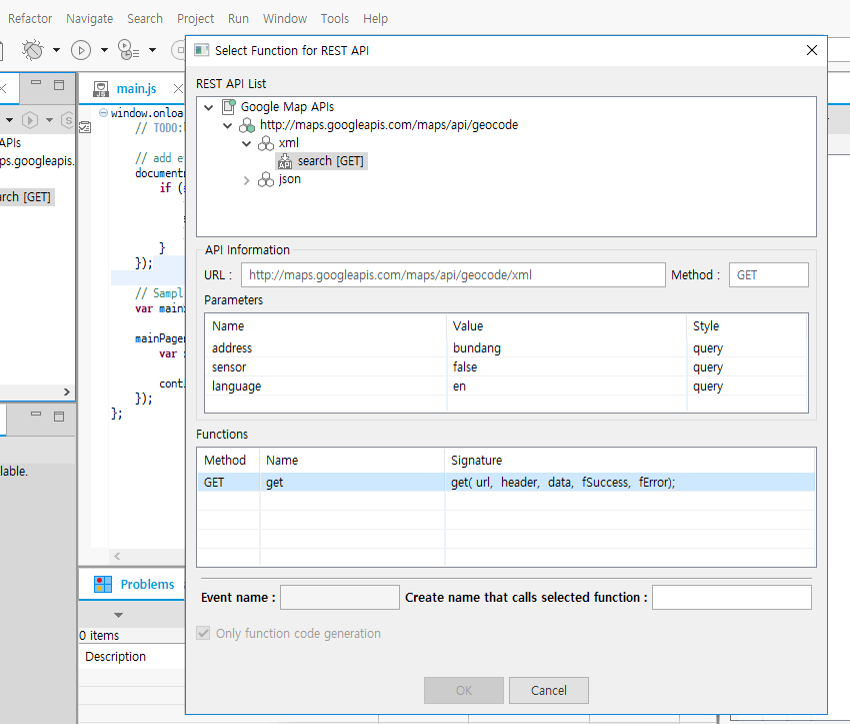Click the Run button in the toolbar
Image resolution: width=850 pixels, height=724 pixels.
81,50
